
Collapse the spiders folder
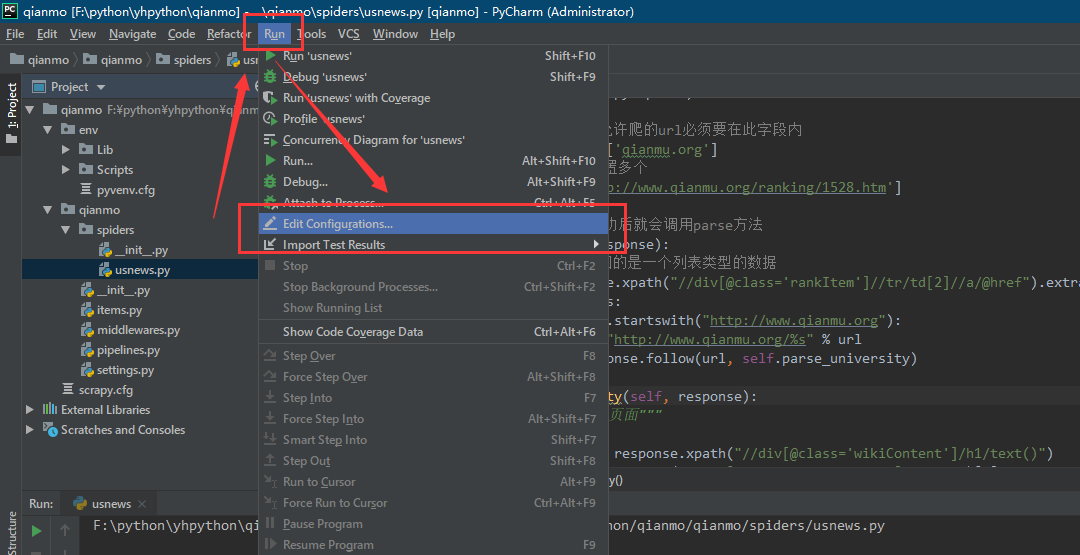[66, 229]
